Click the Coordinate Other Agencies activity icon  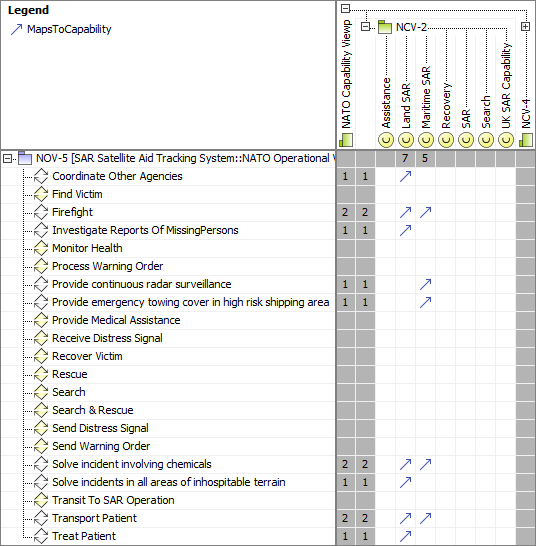[41, 176]
